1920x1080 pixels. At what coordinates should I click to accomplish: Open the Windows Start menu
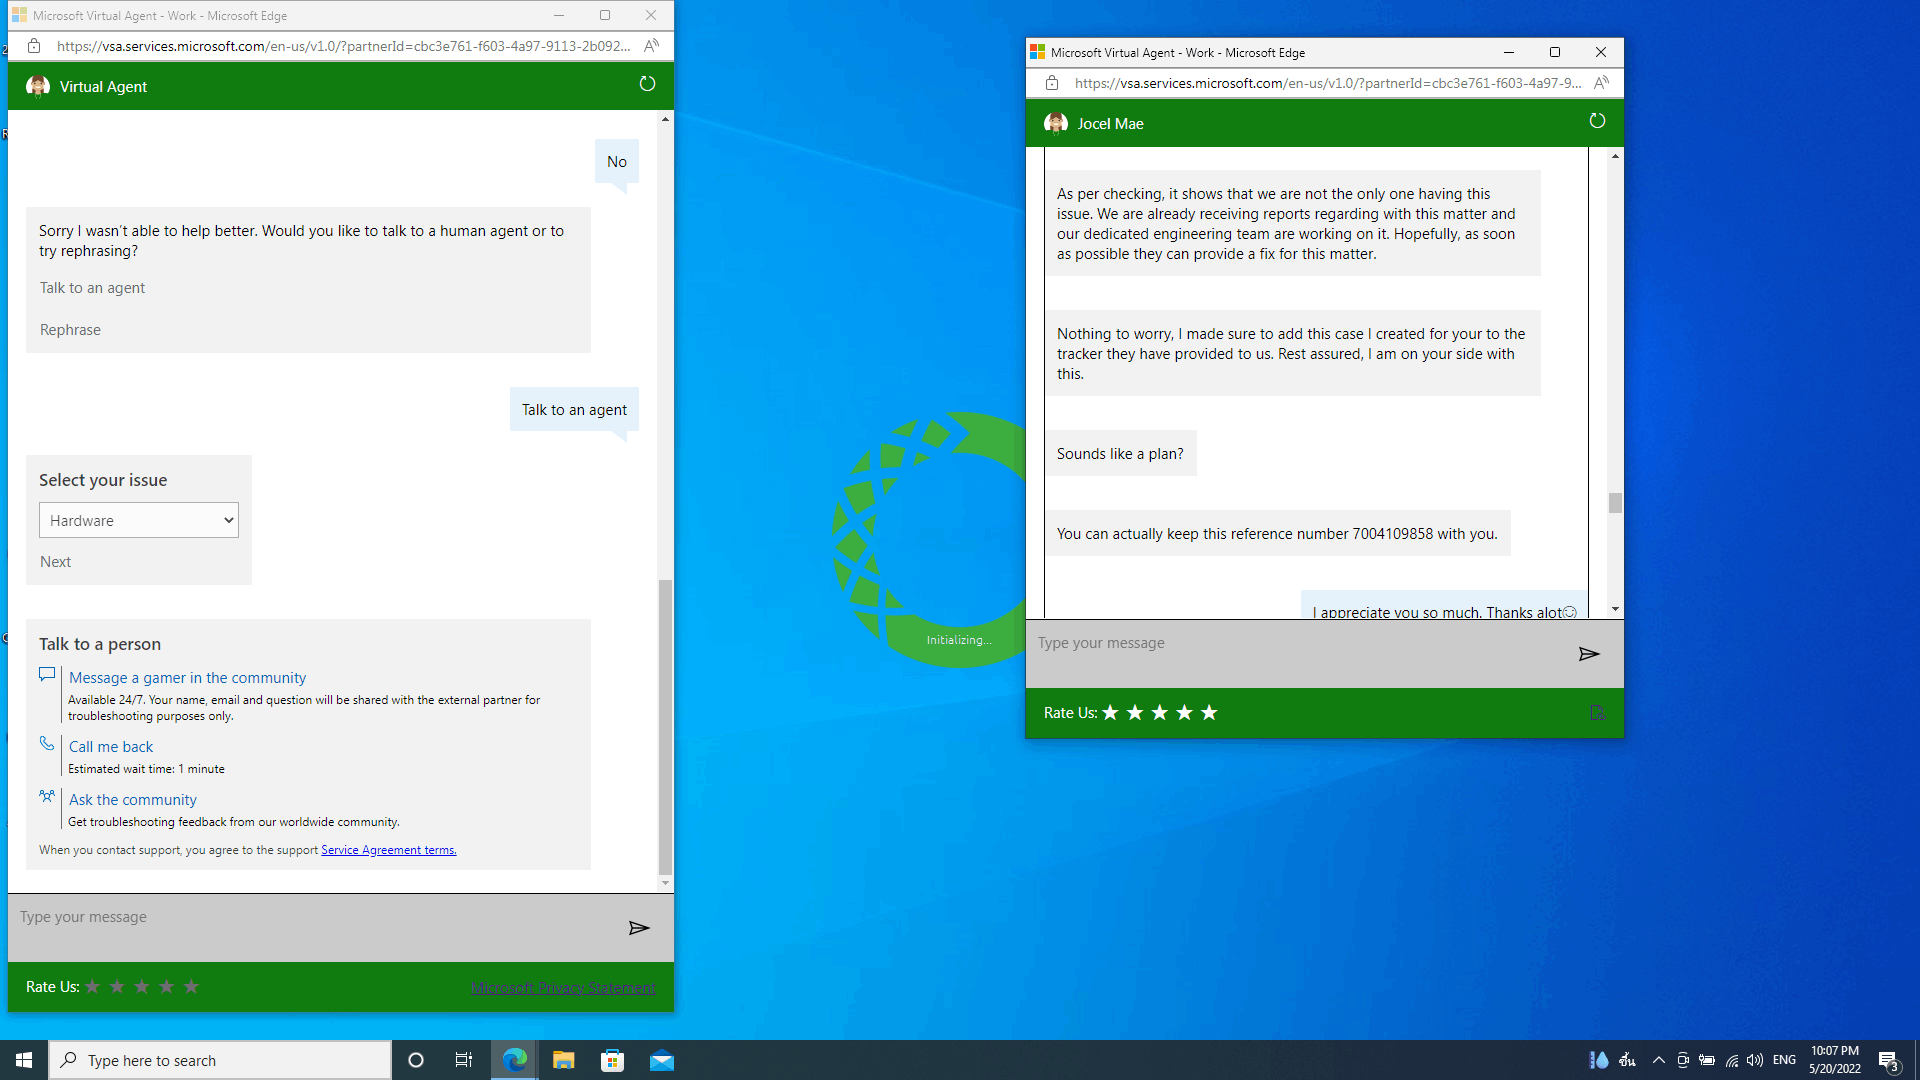[24, 1060]
